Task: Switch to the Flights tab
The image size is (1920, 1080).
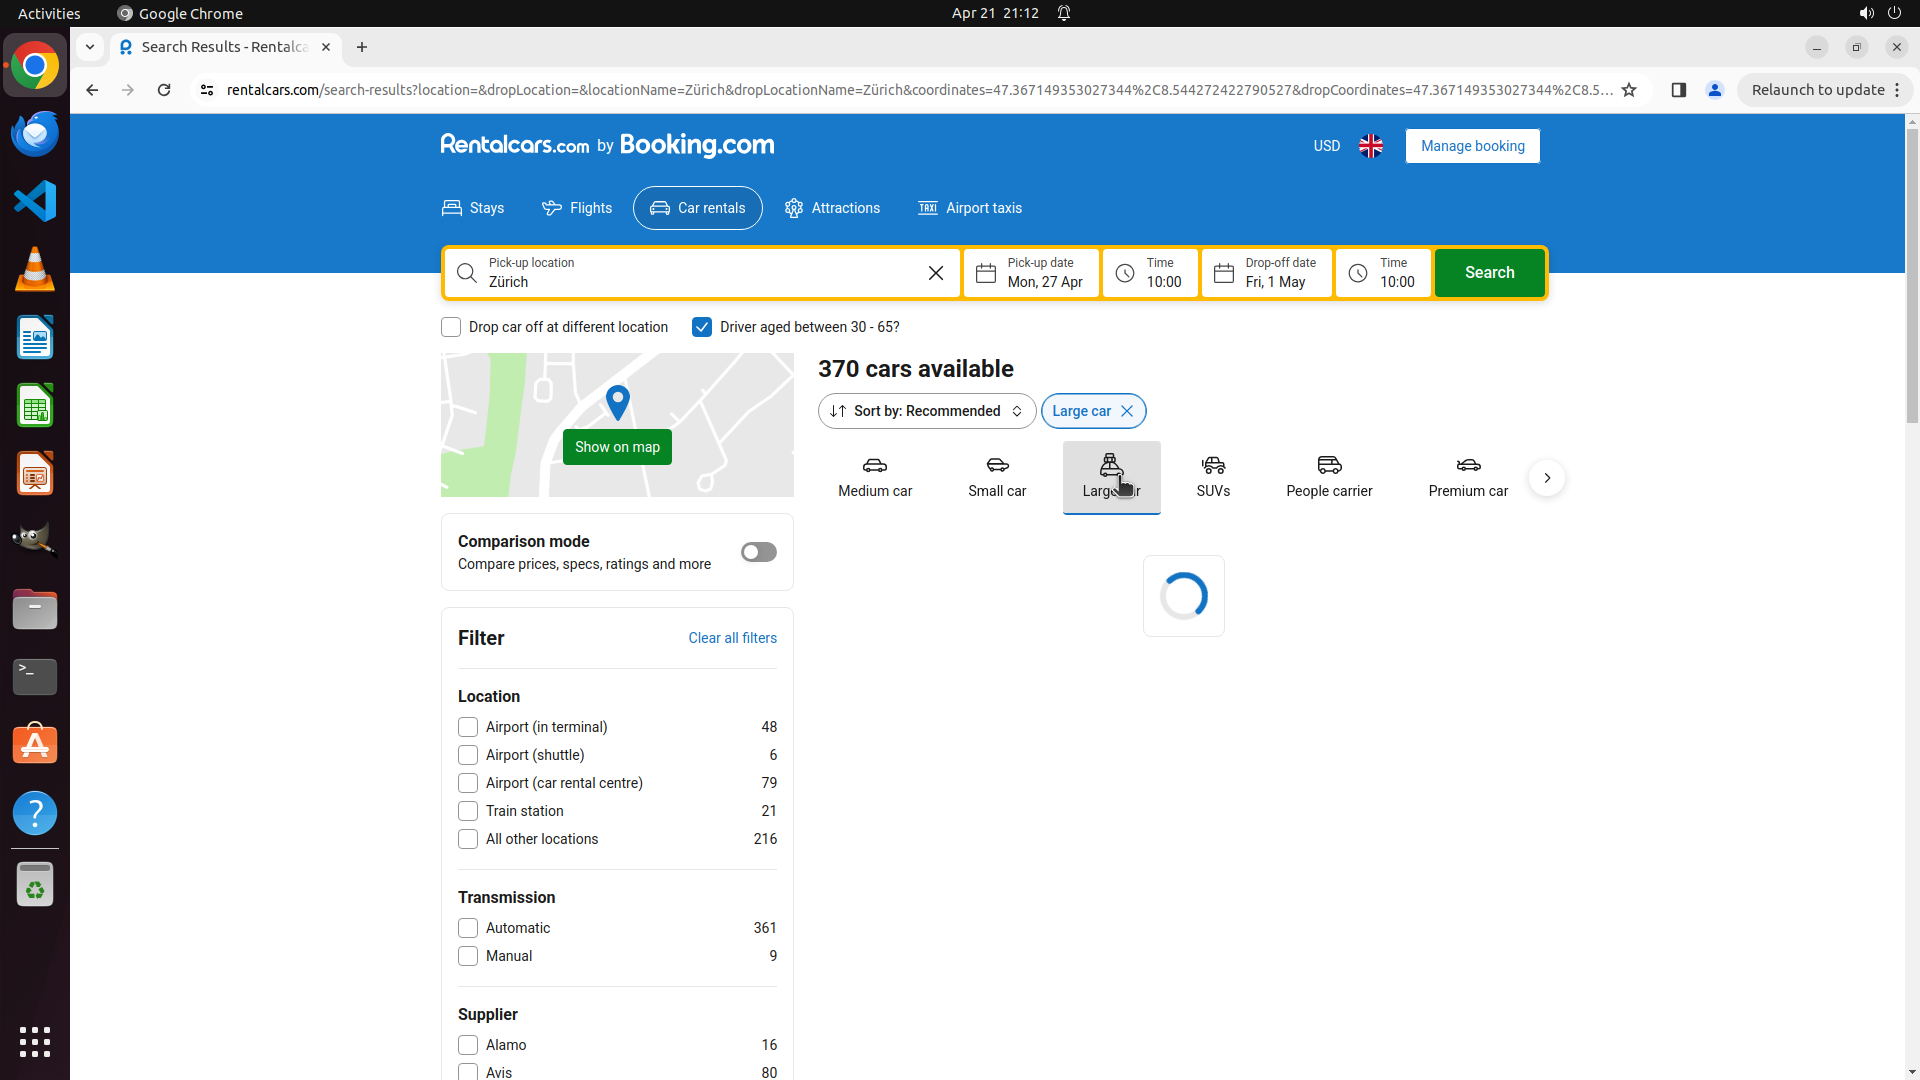Action: pos(577,208)
